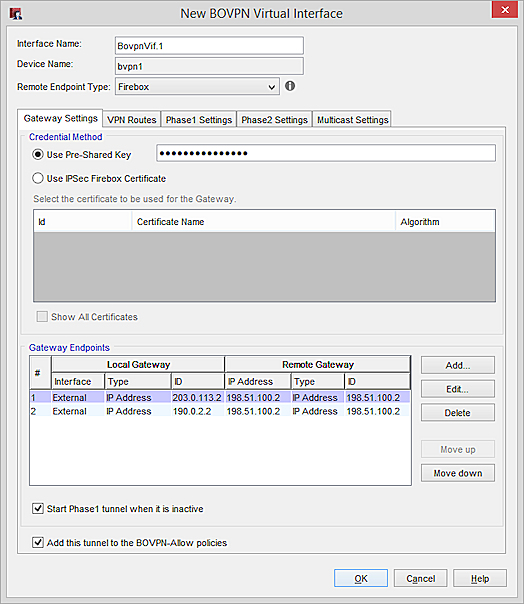Image resolution: width=524 pixels, height=604 pixels.
Task: Click the Interface Name input field
Action: (x=209, y=46)
